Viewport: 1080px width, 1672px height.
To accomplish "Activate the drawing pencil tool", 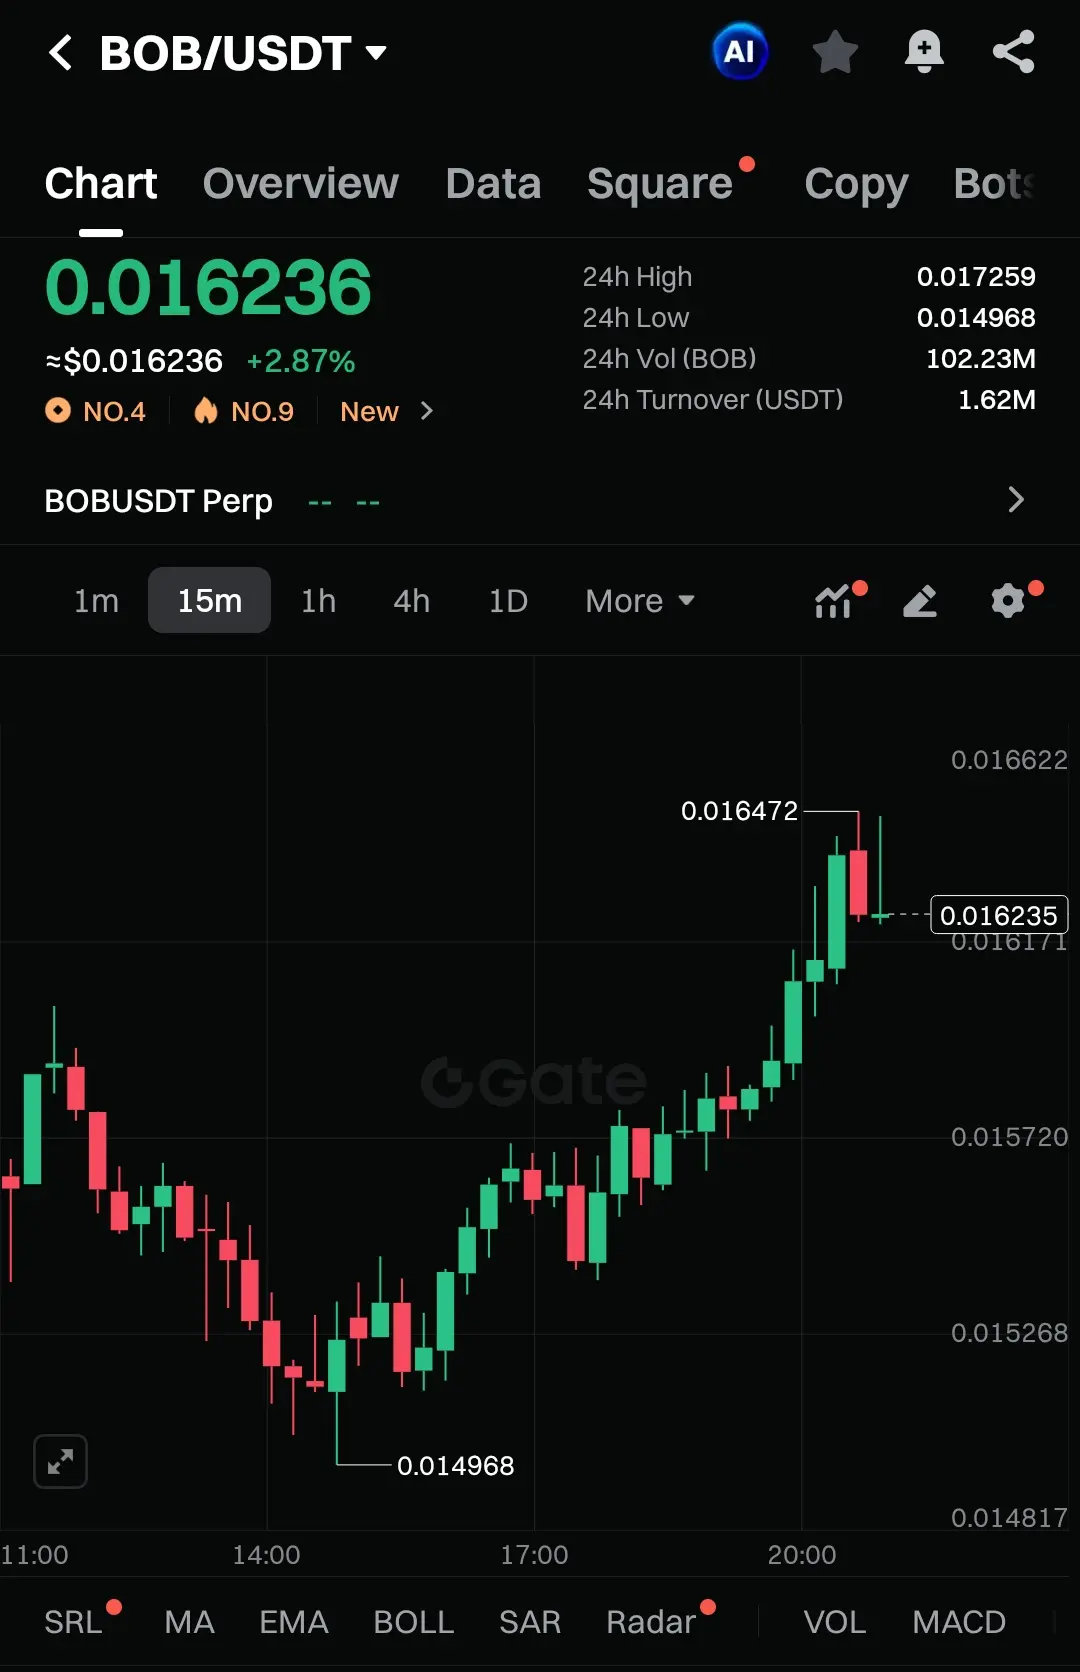I will click(x=920, y=601).
